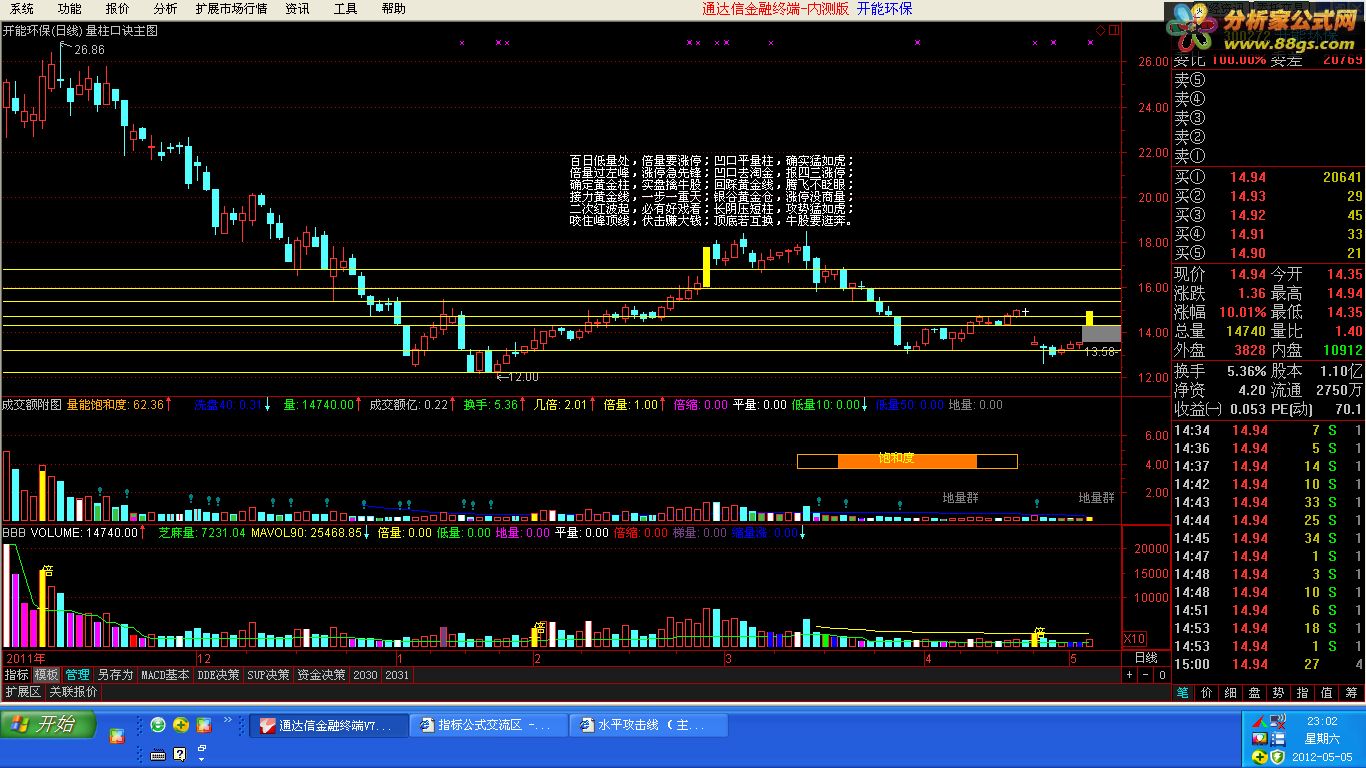
Task: Select the 值 tab in quote panel
Action: pos(1327,692)
